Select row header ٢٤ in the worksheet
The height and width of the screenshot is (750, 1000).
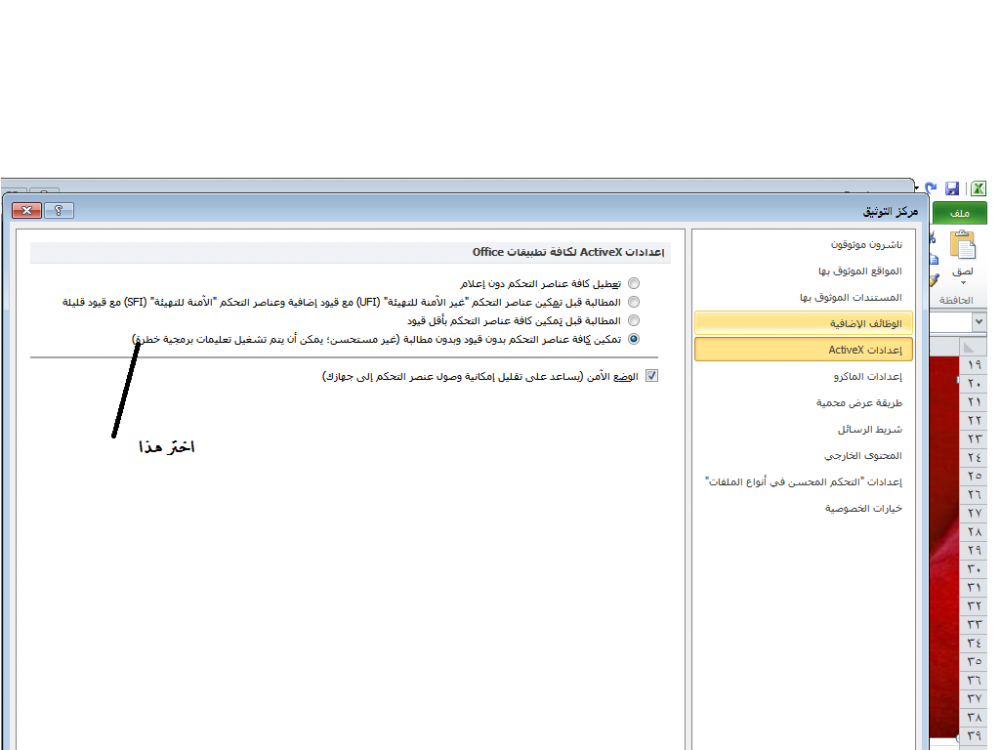coord(973,457)
